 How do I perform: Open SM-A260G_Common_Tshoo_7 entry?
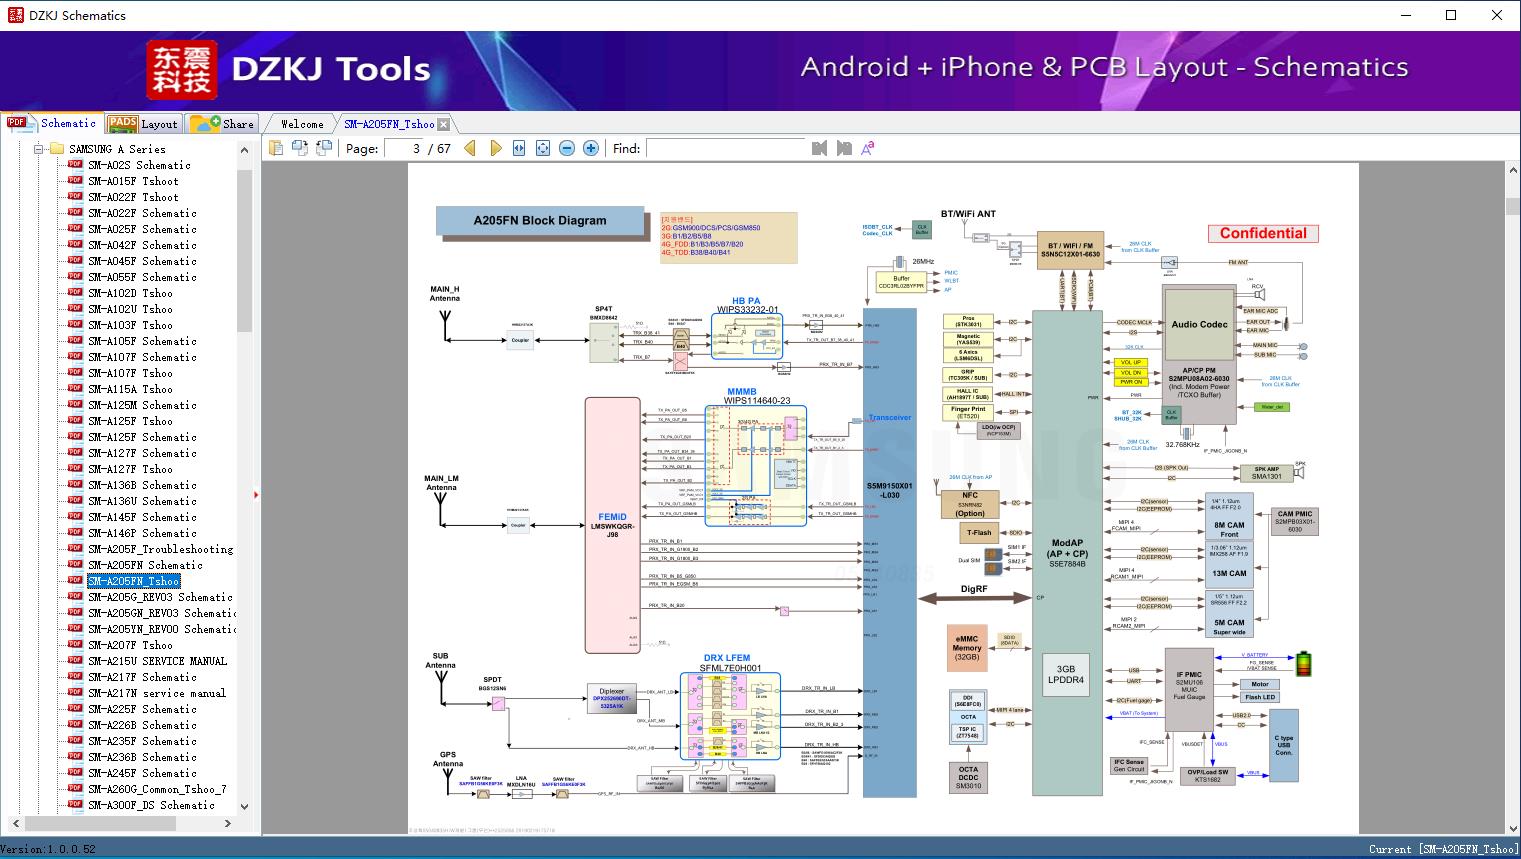(157, 789)
